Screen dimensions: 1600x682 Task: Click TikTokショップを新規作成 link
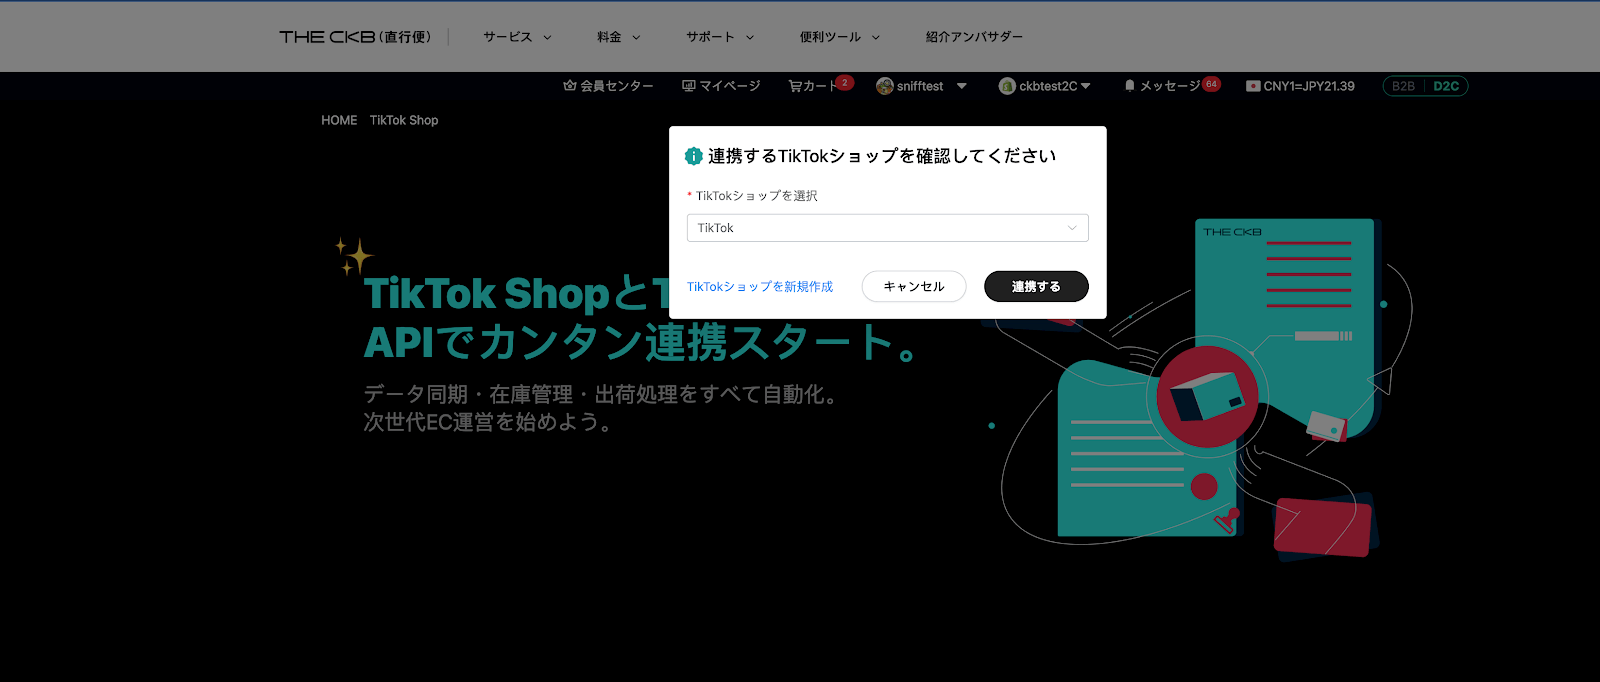pyautogui.click(x=760, y=287)
